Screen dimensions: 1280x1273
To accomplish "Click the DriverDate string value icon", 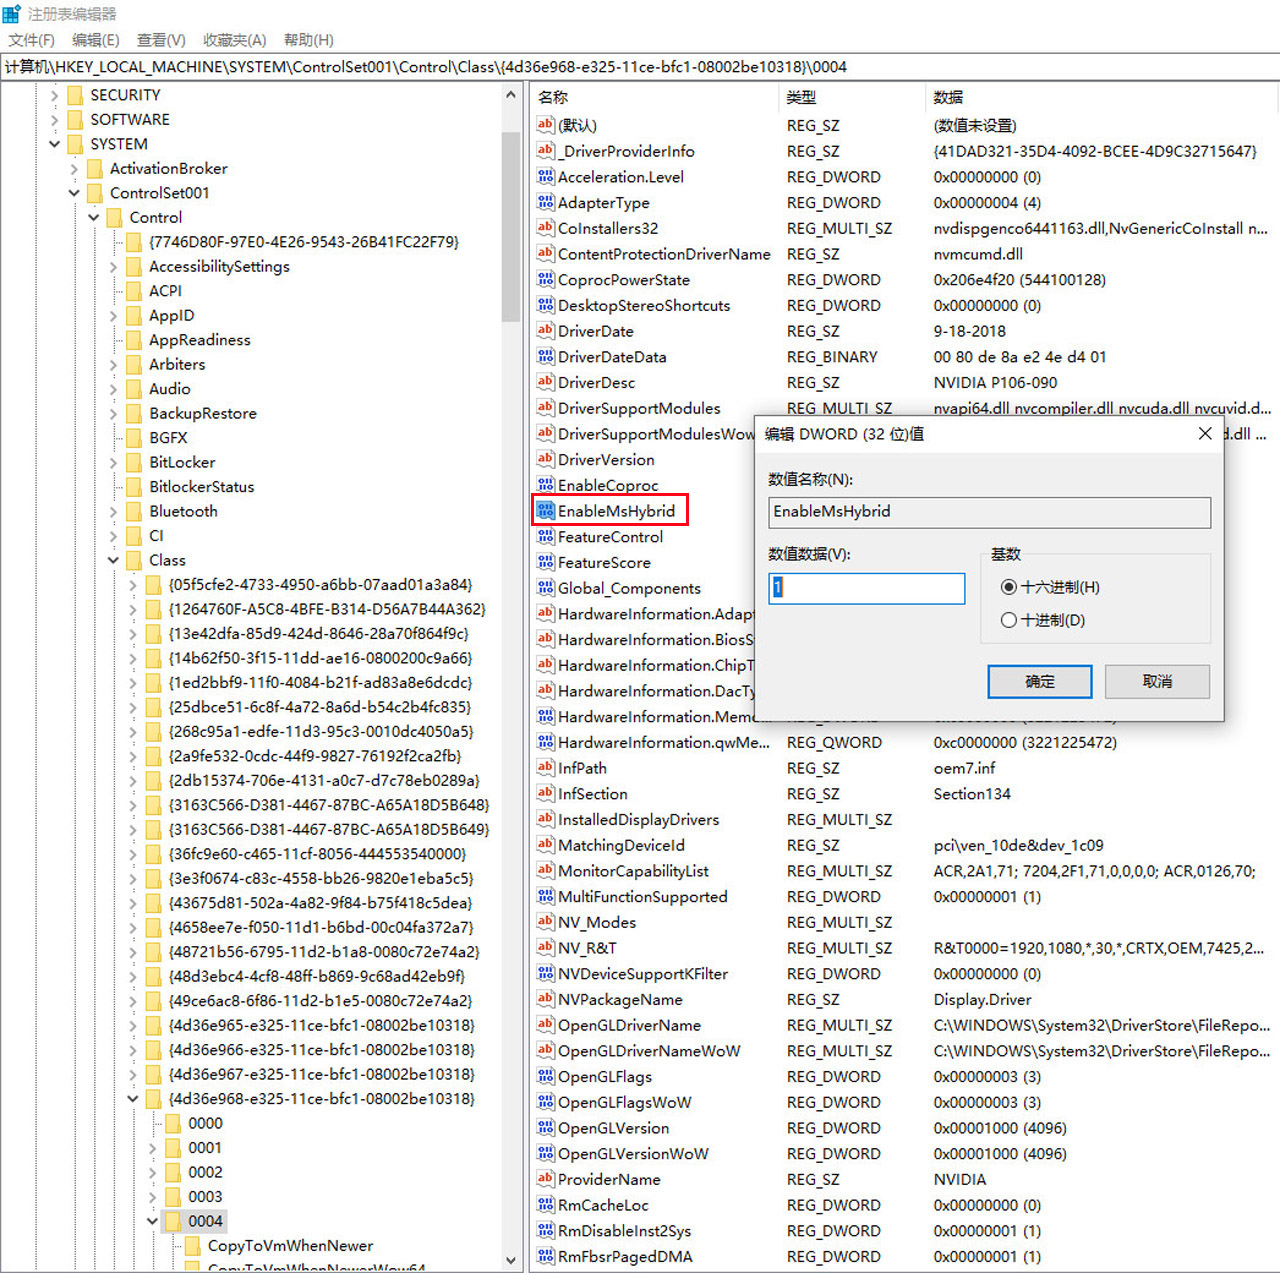I will (545, 331).
